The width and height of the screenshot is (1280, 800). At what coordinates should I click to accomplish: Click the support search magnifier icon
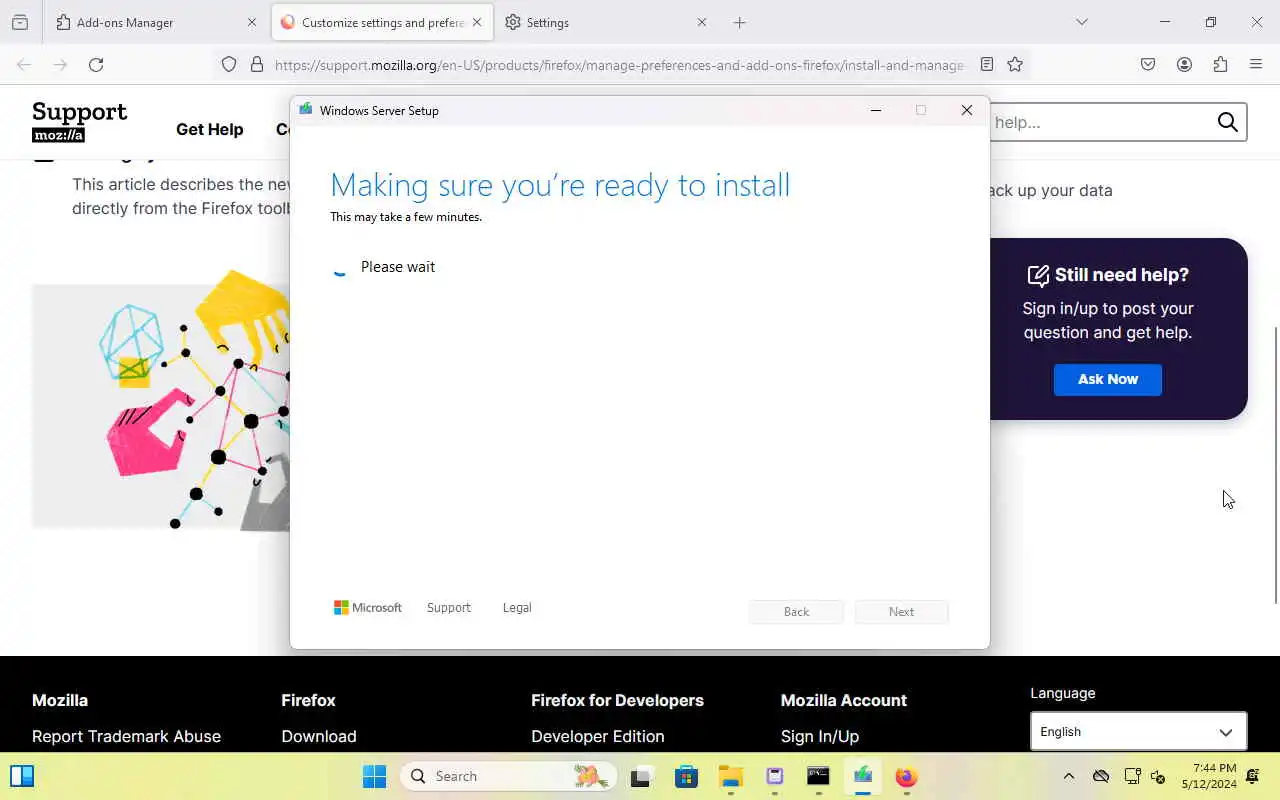point(1228,122)
